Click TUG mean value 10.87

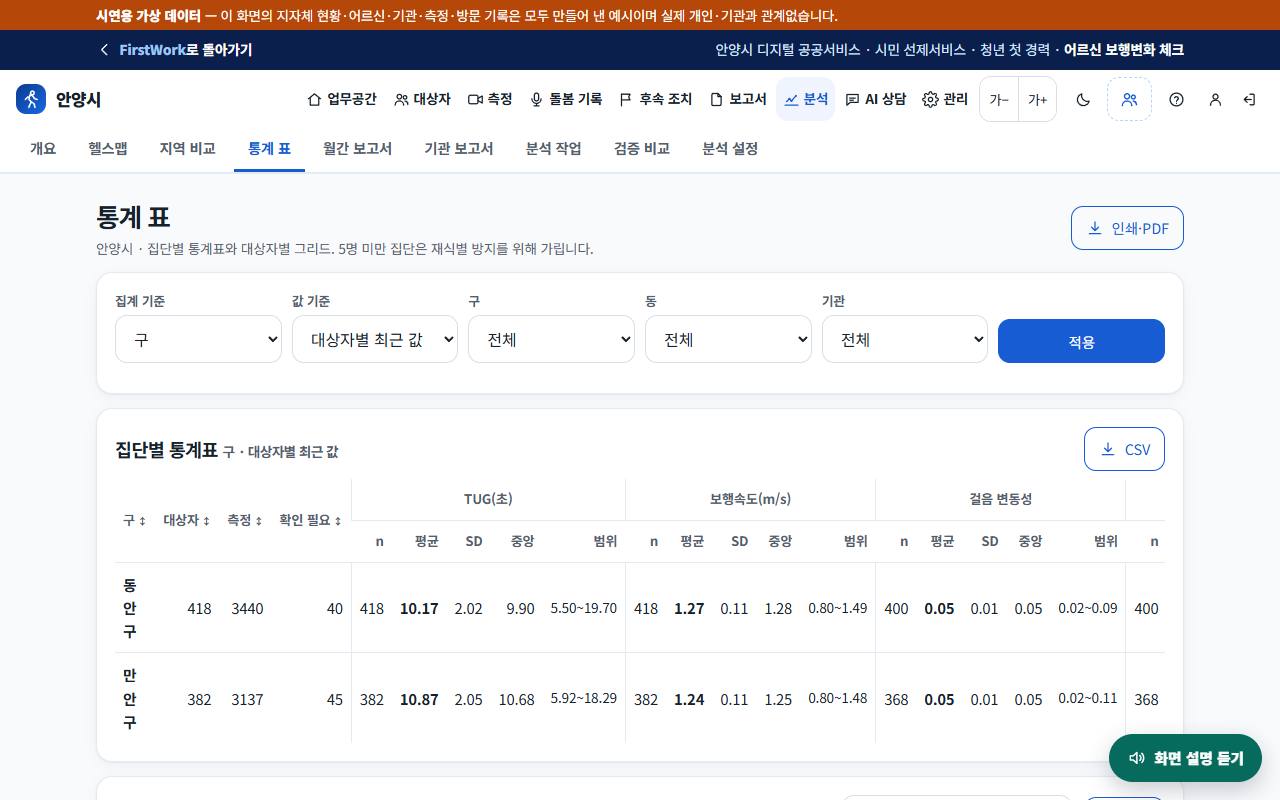pyautogui.click(x=419, y=699)
